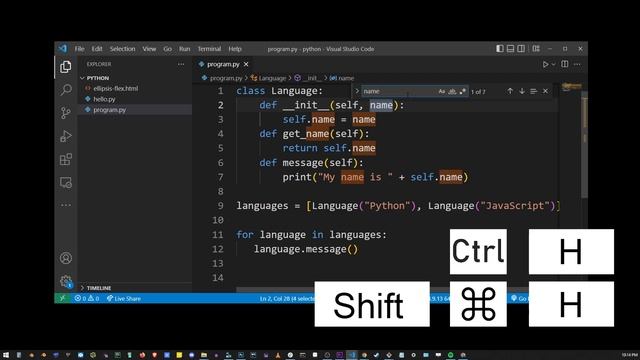
Task: Click the VS Code logo in title bar
Action: pos(62,49)
